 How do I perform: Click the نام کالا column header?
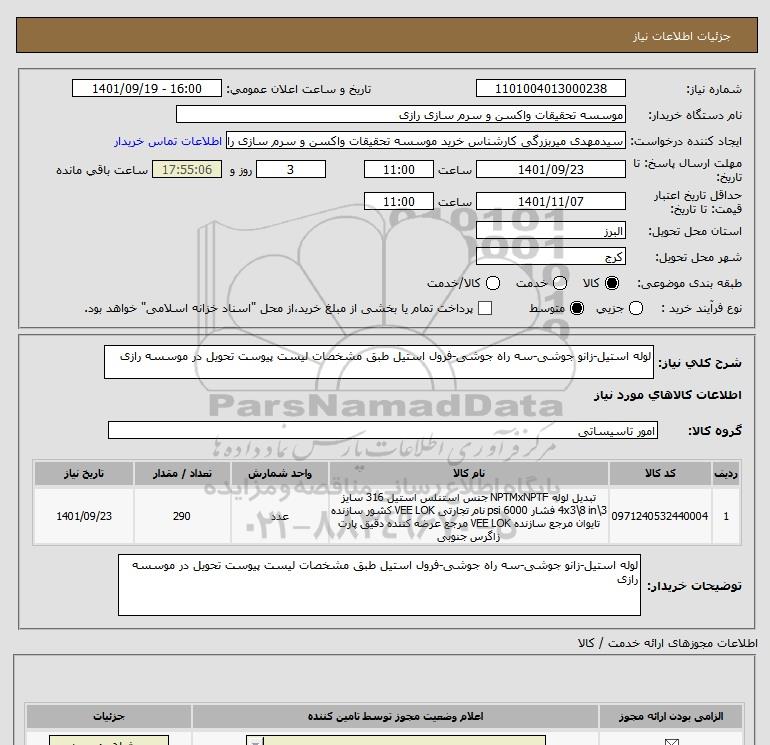click(468, 473)
